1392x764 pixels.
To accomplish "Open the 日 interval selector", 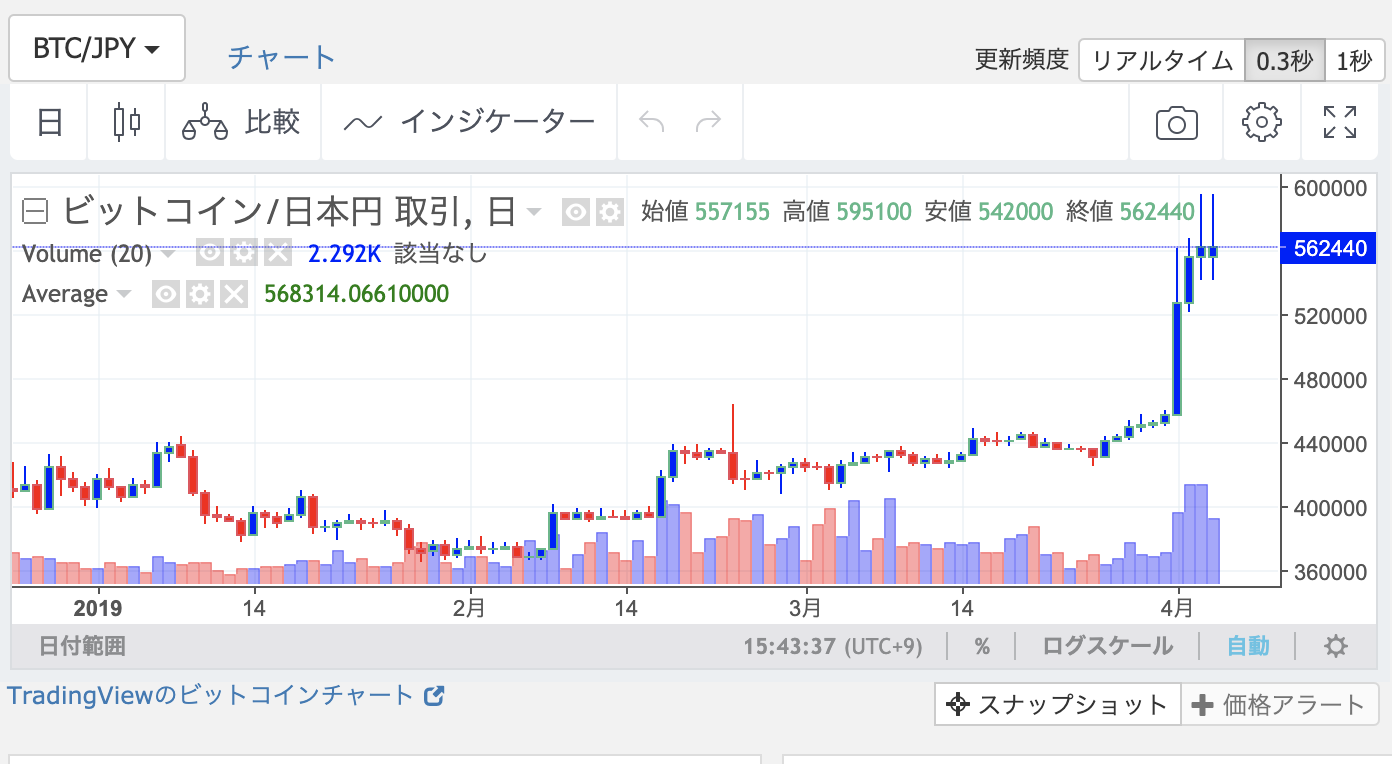I will tap(49, 122).
